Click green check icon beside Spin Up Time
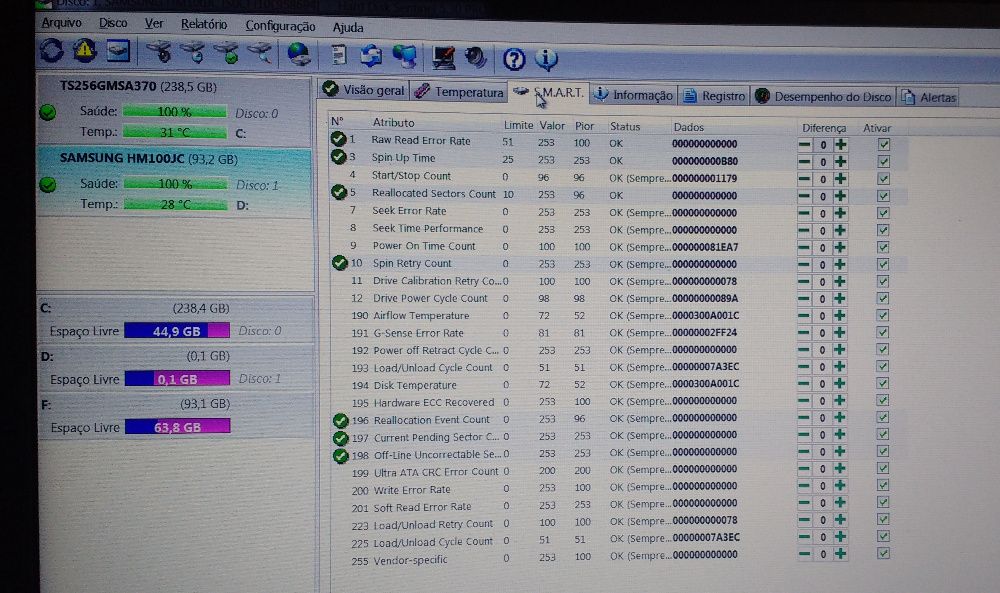Image resolution: width=1000 pixels, height=593 pixels. 338,156
